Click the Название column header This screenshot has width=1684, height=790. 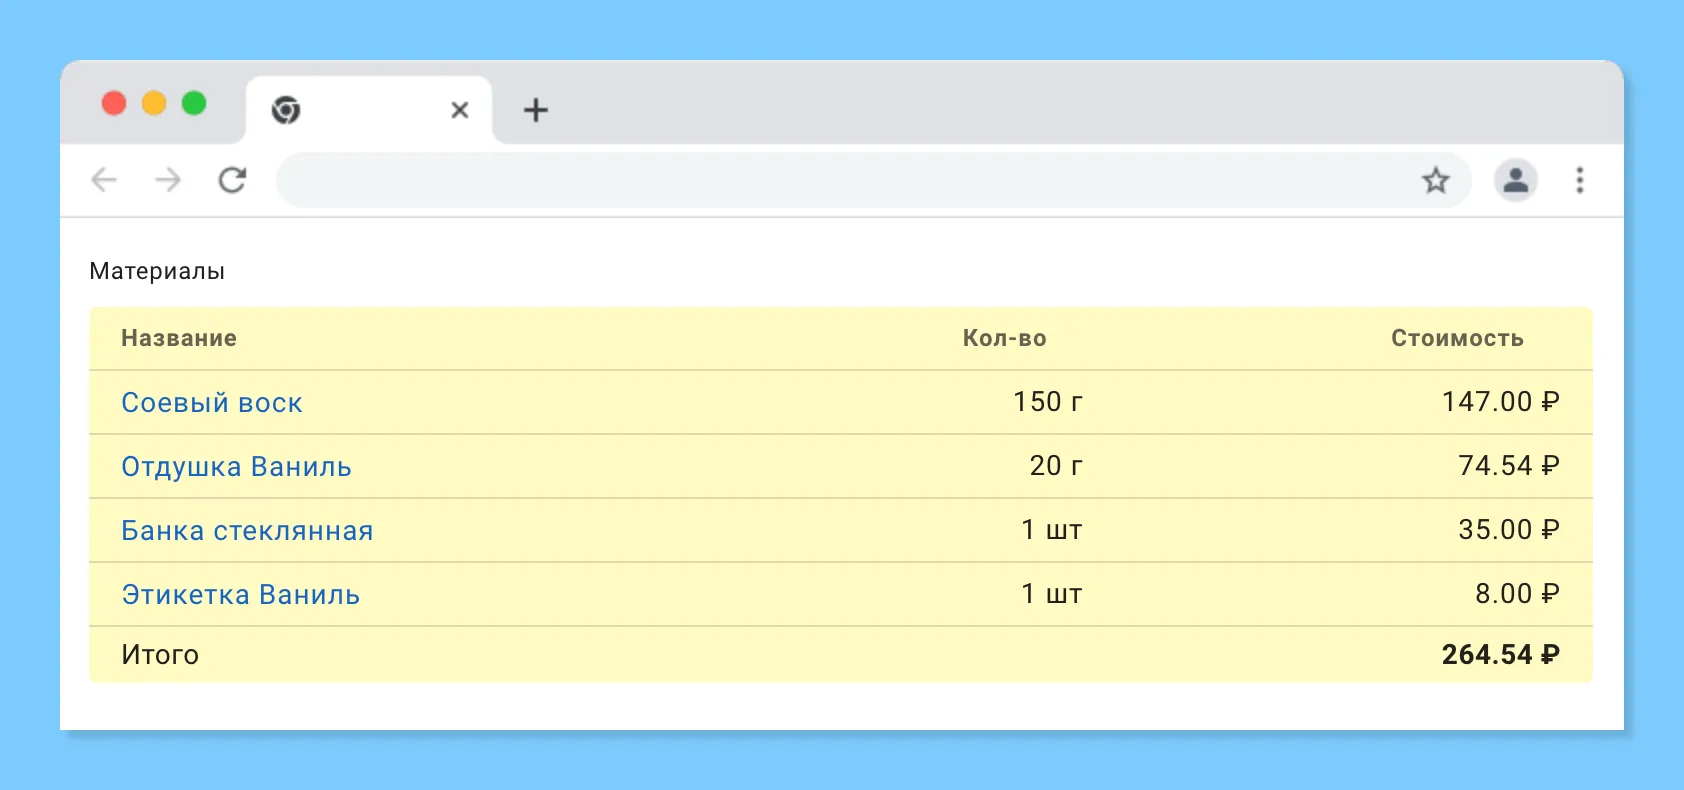pos(179,338)
